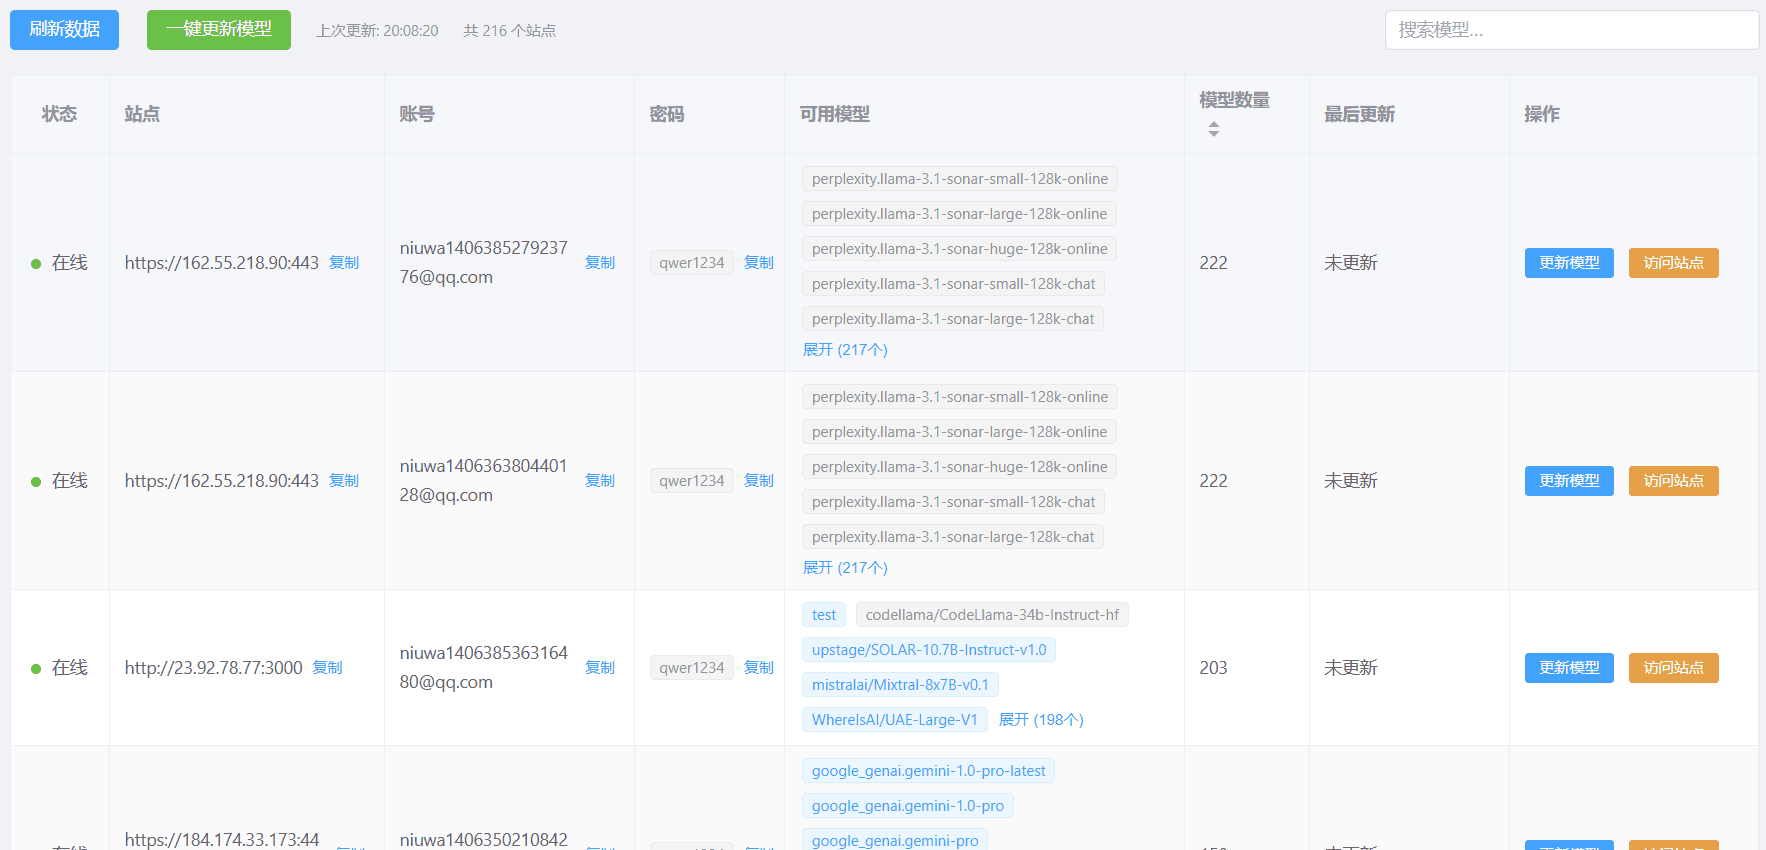Viewport: 1766px width, 850px height.
Task: Click sonar-small-128k-chat tag in niuwa140636380440128 row
Action: tap(953, 502)
